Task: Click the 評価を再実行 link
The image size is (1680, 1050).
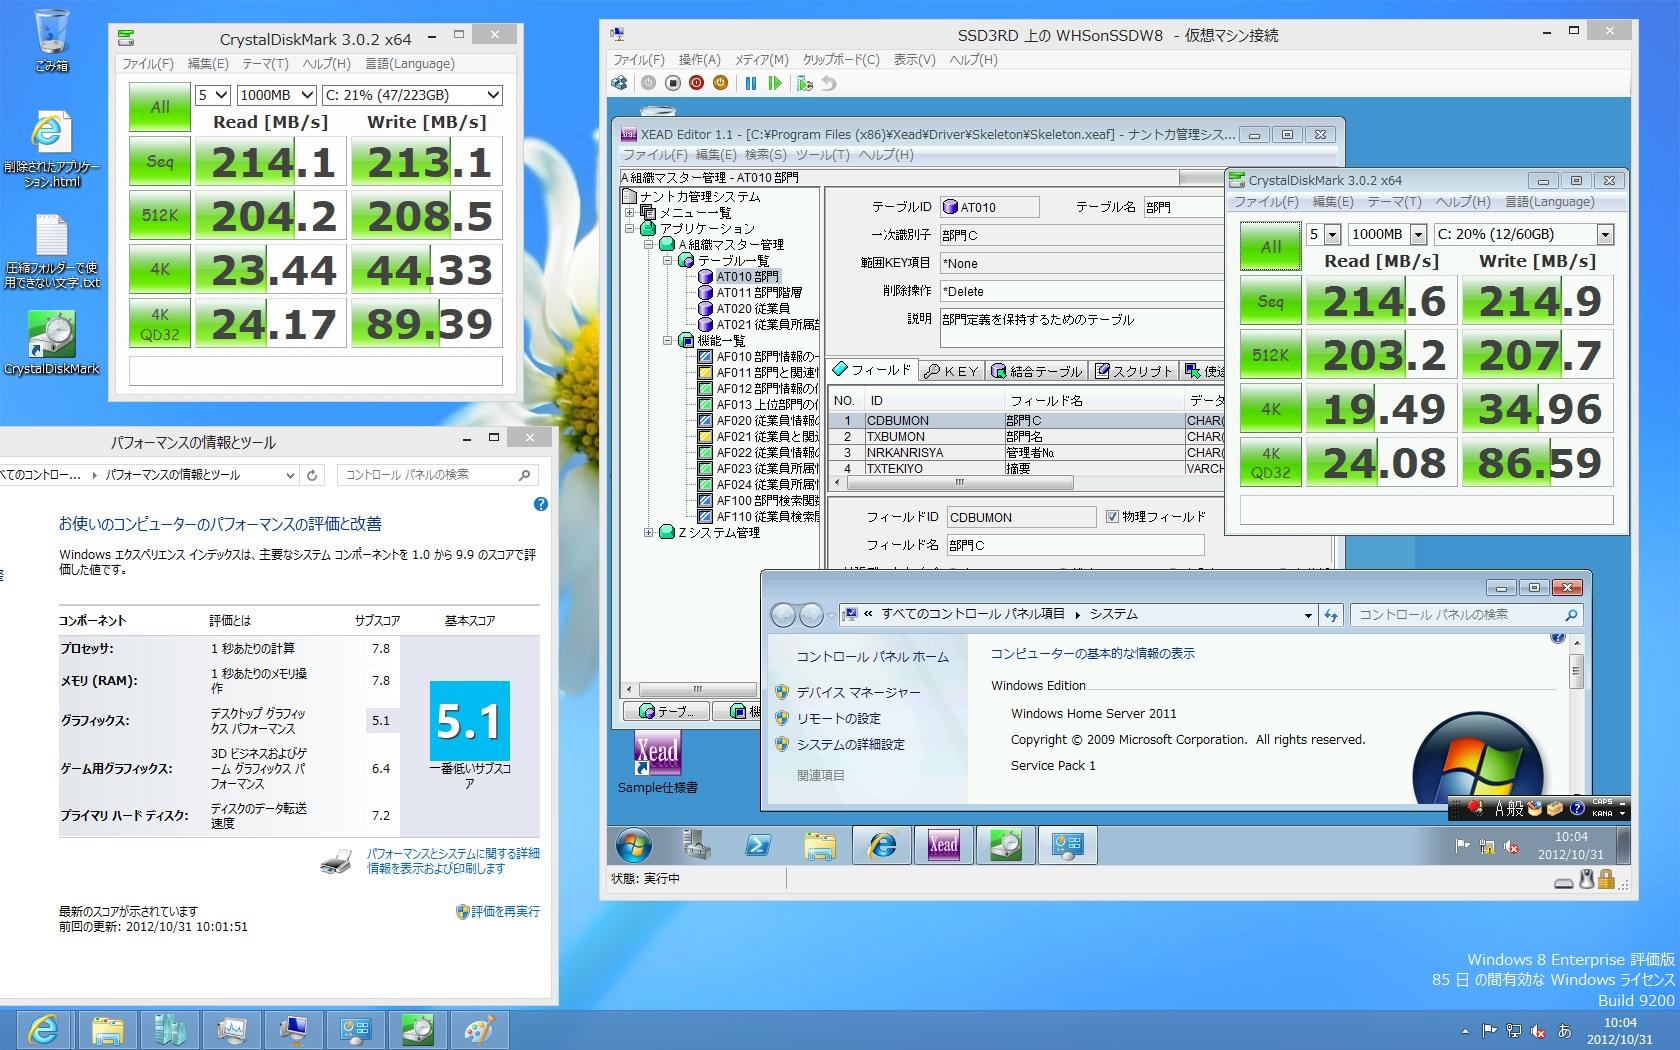Action: pos(504,912)
